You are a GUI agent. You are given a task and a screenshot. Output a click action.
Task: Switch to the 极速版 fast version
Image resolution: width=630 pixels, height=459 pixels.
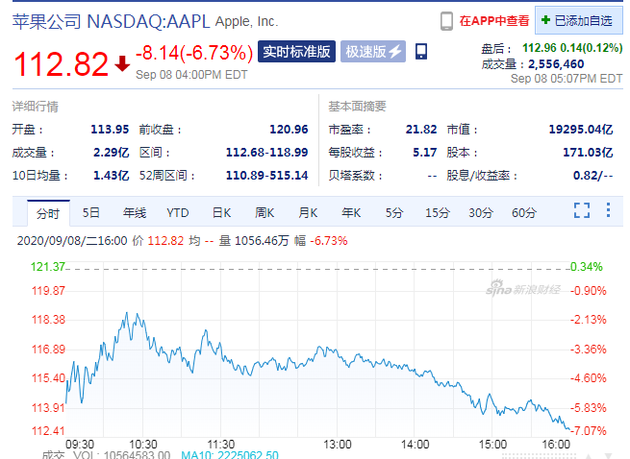point(373,51)
